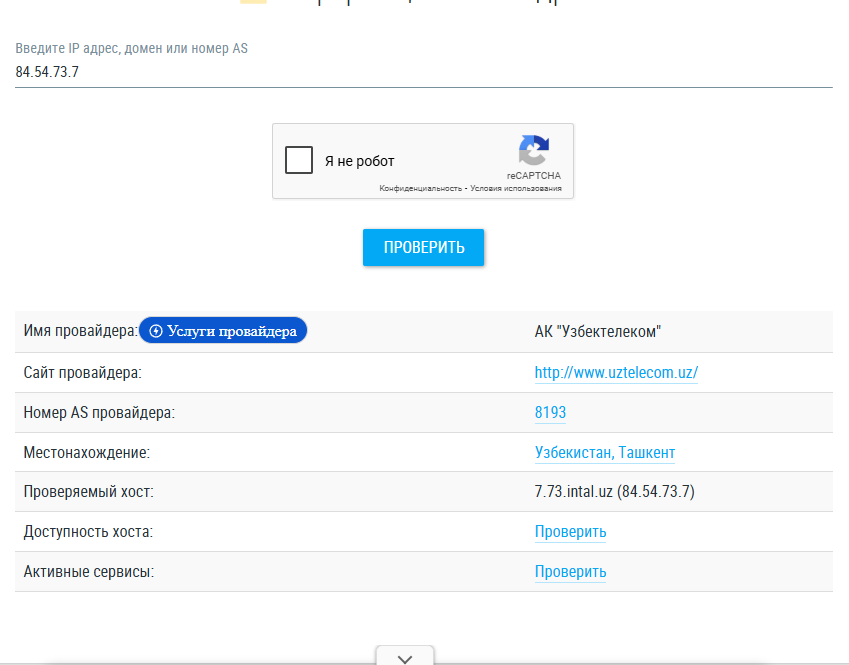The width and height of the screenshot is (849, 665).
Task: Click 'Проверить' next to Активные сервисы
Action: coord(570,572)
